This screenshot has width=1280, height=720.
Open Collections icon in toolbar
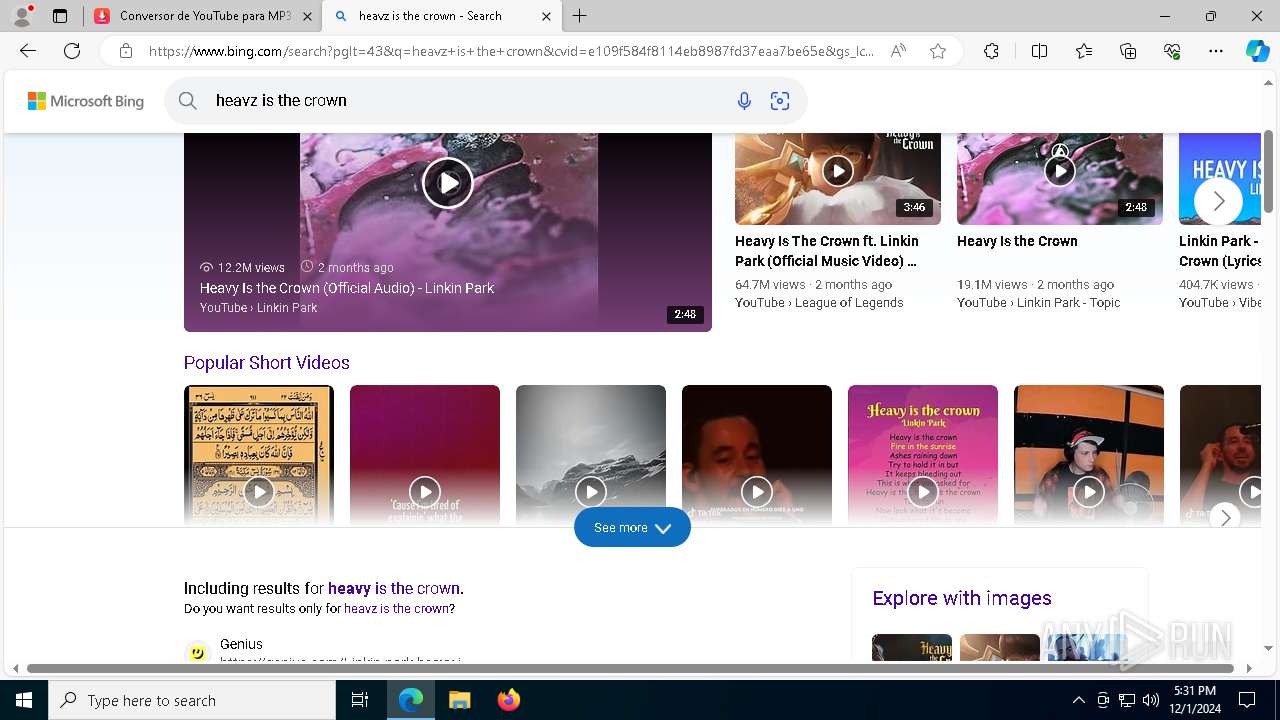tap(1128, 51)
